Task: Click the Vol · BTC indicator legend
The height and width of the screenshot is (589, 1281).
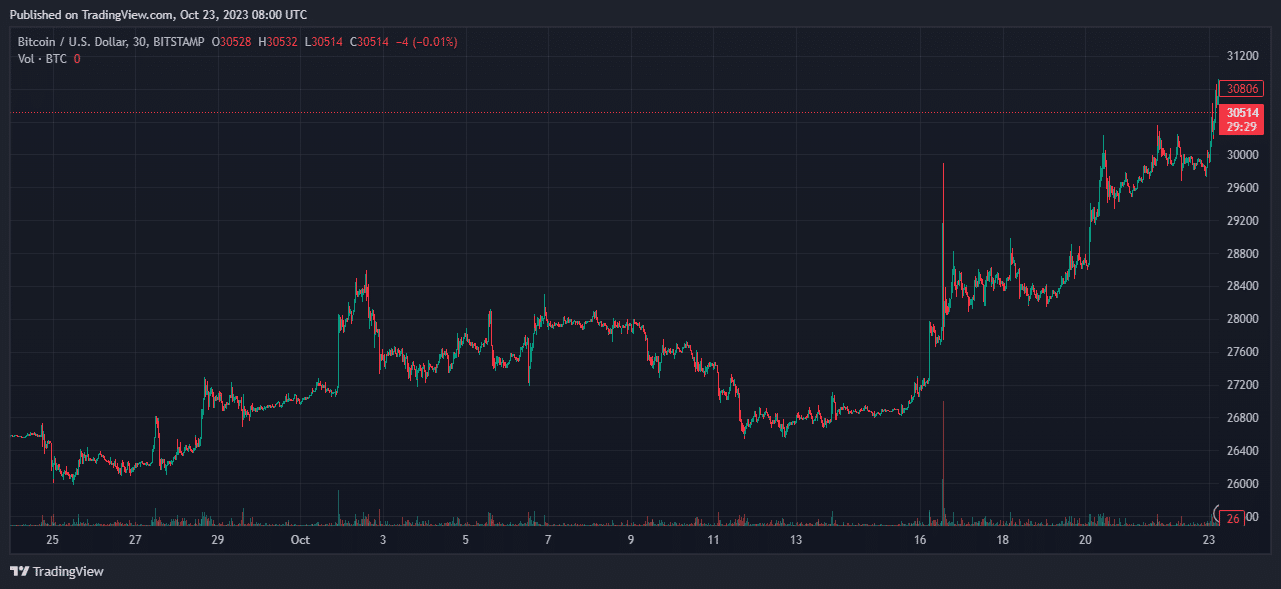Action: [42, 59]
